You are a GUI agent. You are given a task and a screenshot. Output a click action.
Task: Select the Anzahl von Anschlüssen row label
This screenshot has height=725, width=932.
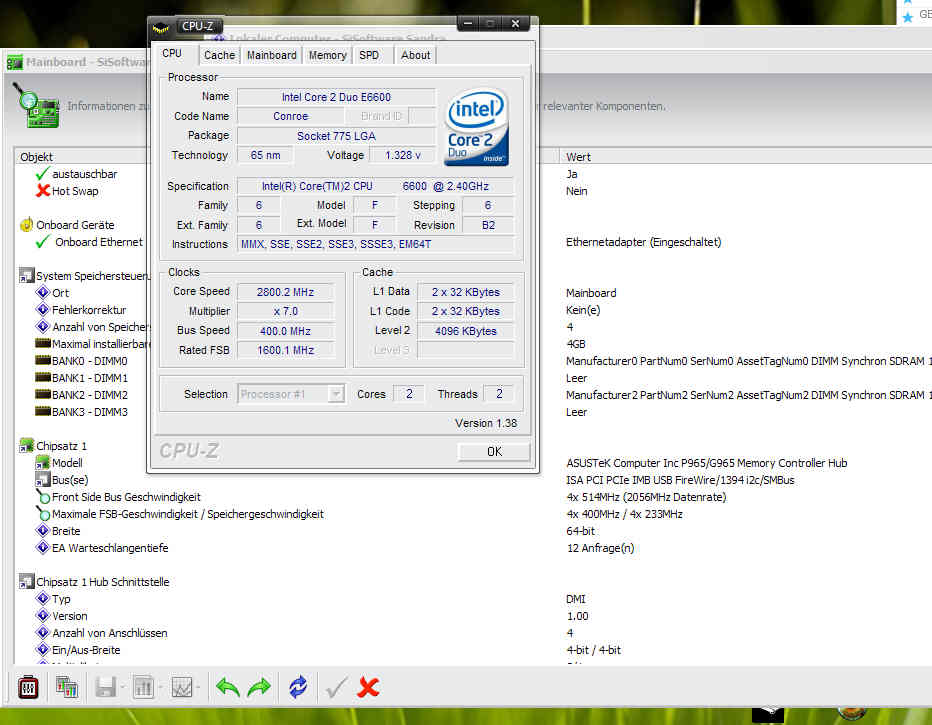110,633
